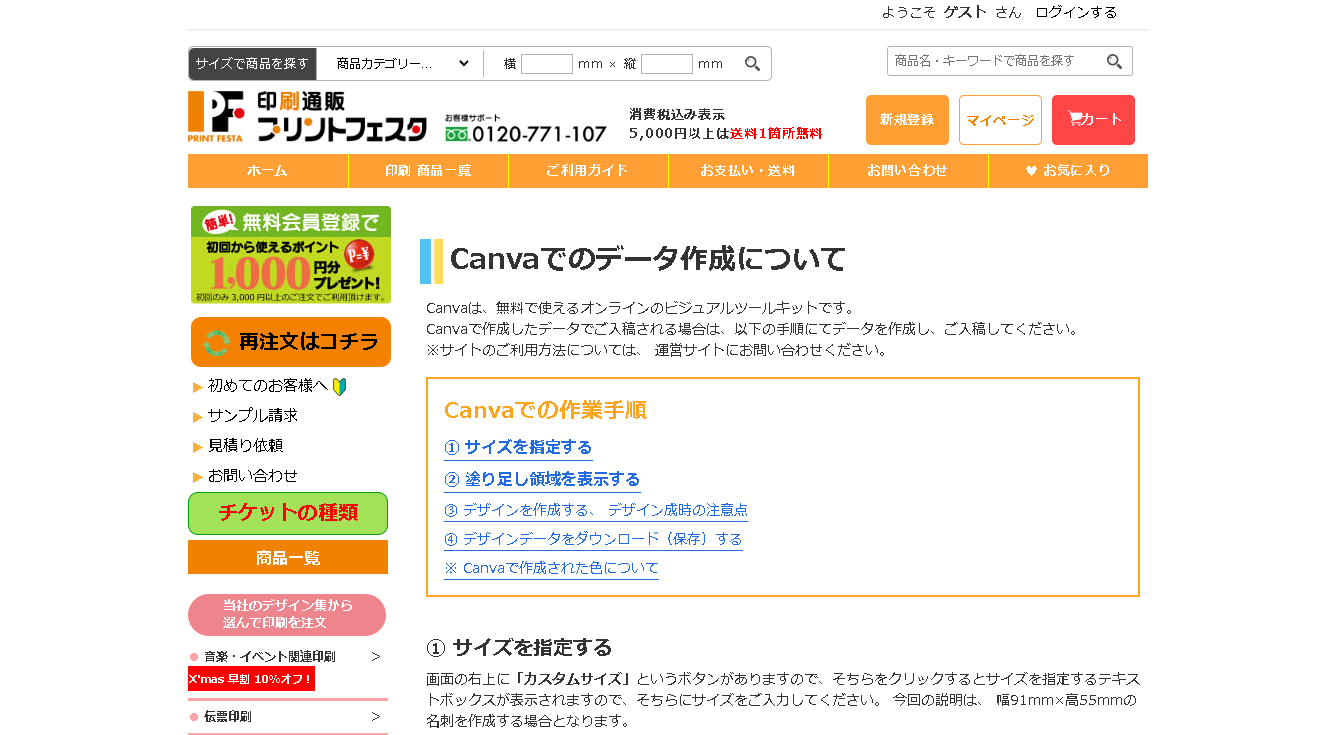Click 当社のデザイン集から選んで印刷を注文 button

click(x=287, y=615)
